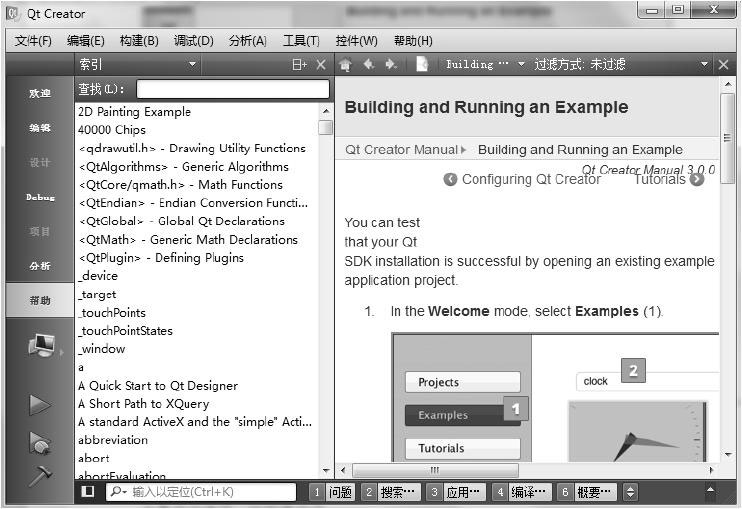Open the target selector computer icon

tap(42, 345)
